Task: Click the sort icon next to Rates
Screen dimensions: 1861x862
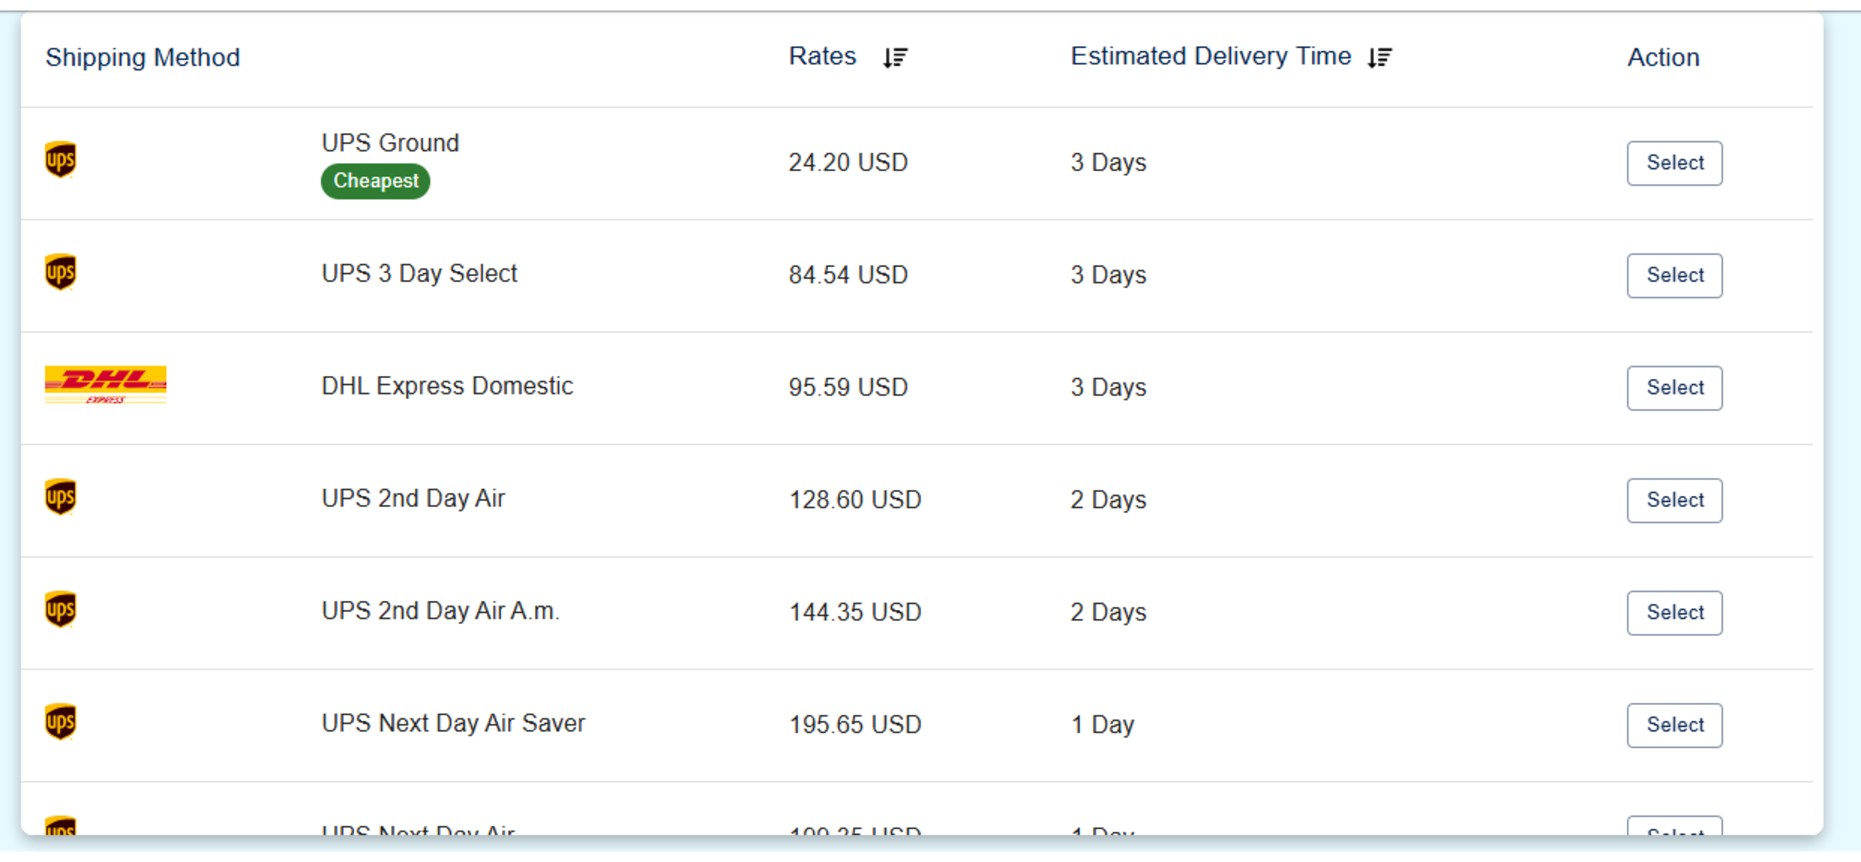Action: [x=893, y=57]
